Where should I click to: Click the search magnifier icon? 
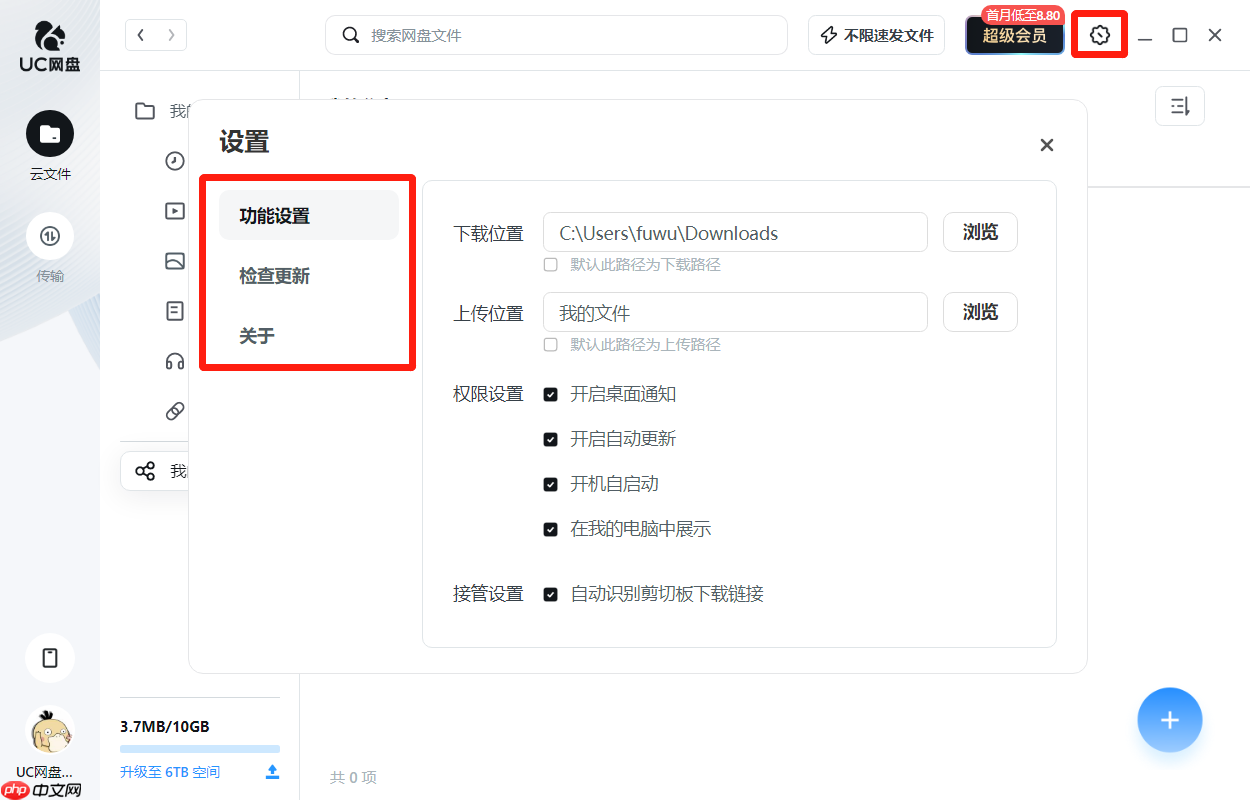point(351,35)
